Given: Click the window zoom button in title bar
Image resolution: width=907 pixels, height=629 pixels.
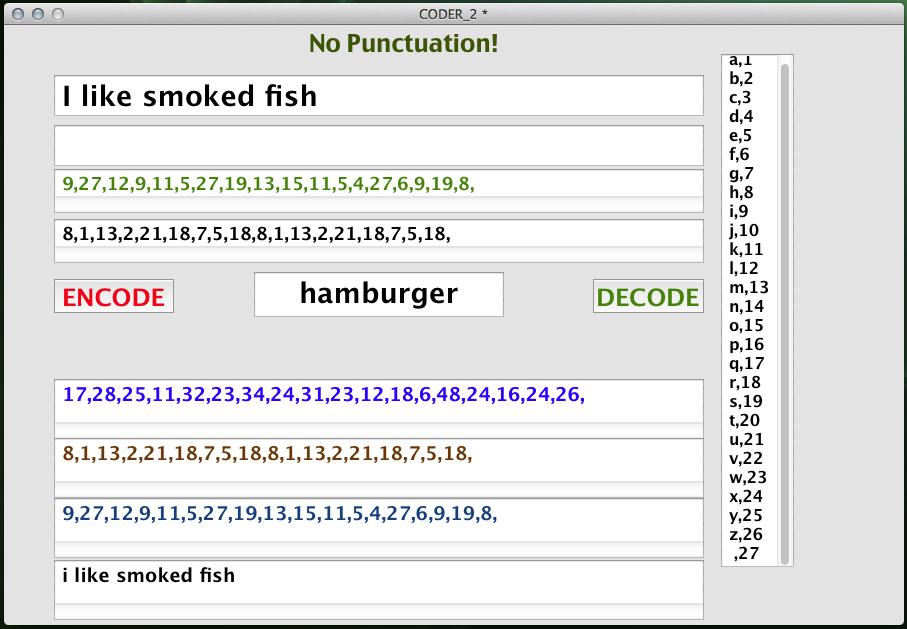Looking at the screenshot, I should click(57, 14).
